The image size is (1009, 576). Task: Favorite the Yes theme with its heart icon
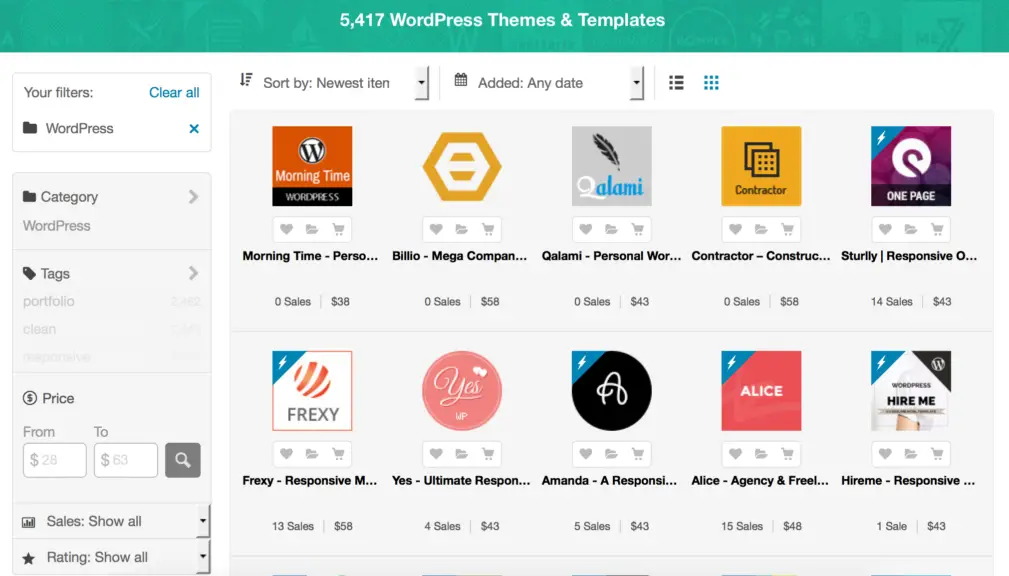point(436,454)
